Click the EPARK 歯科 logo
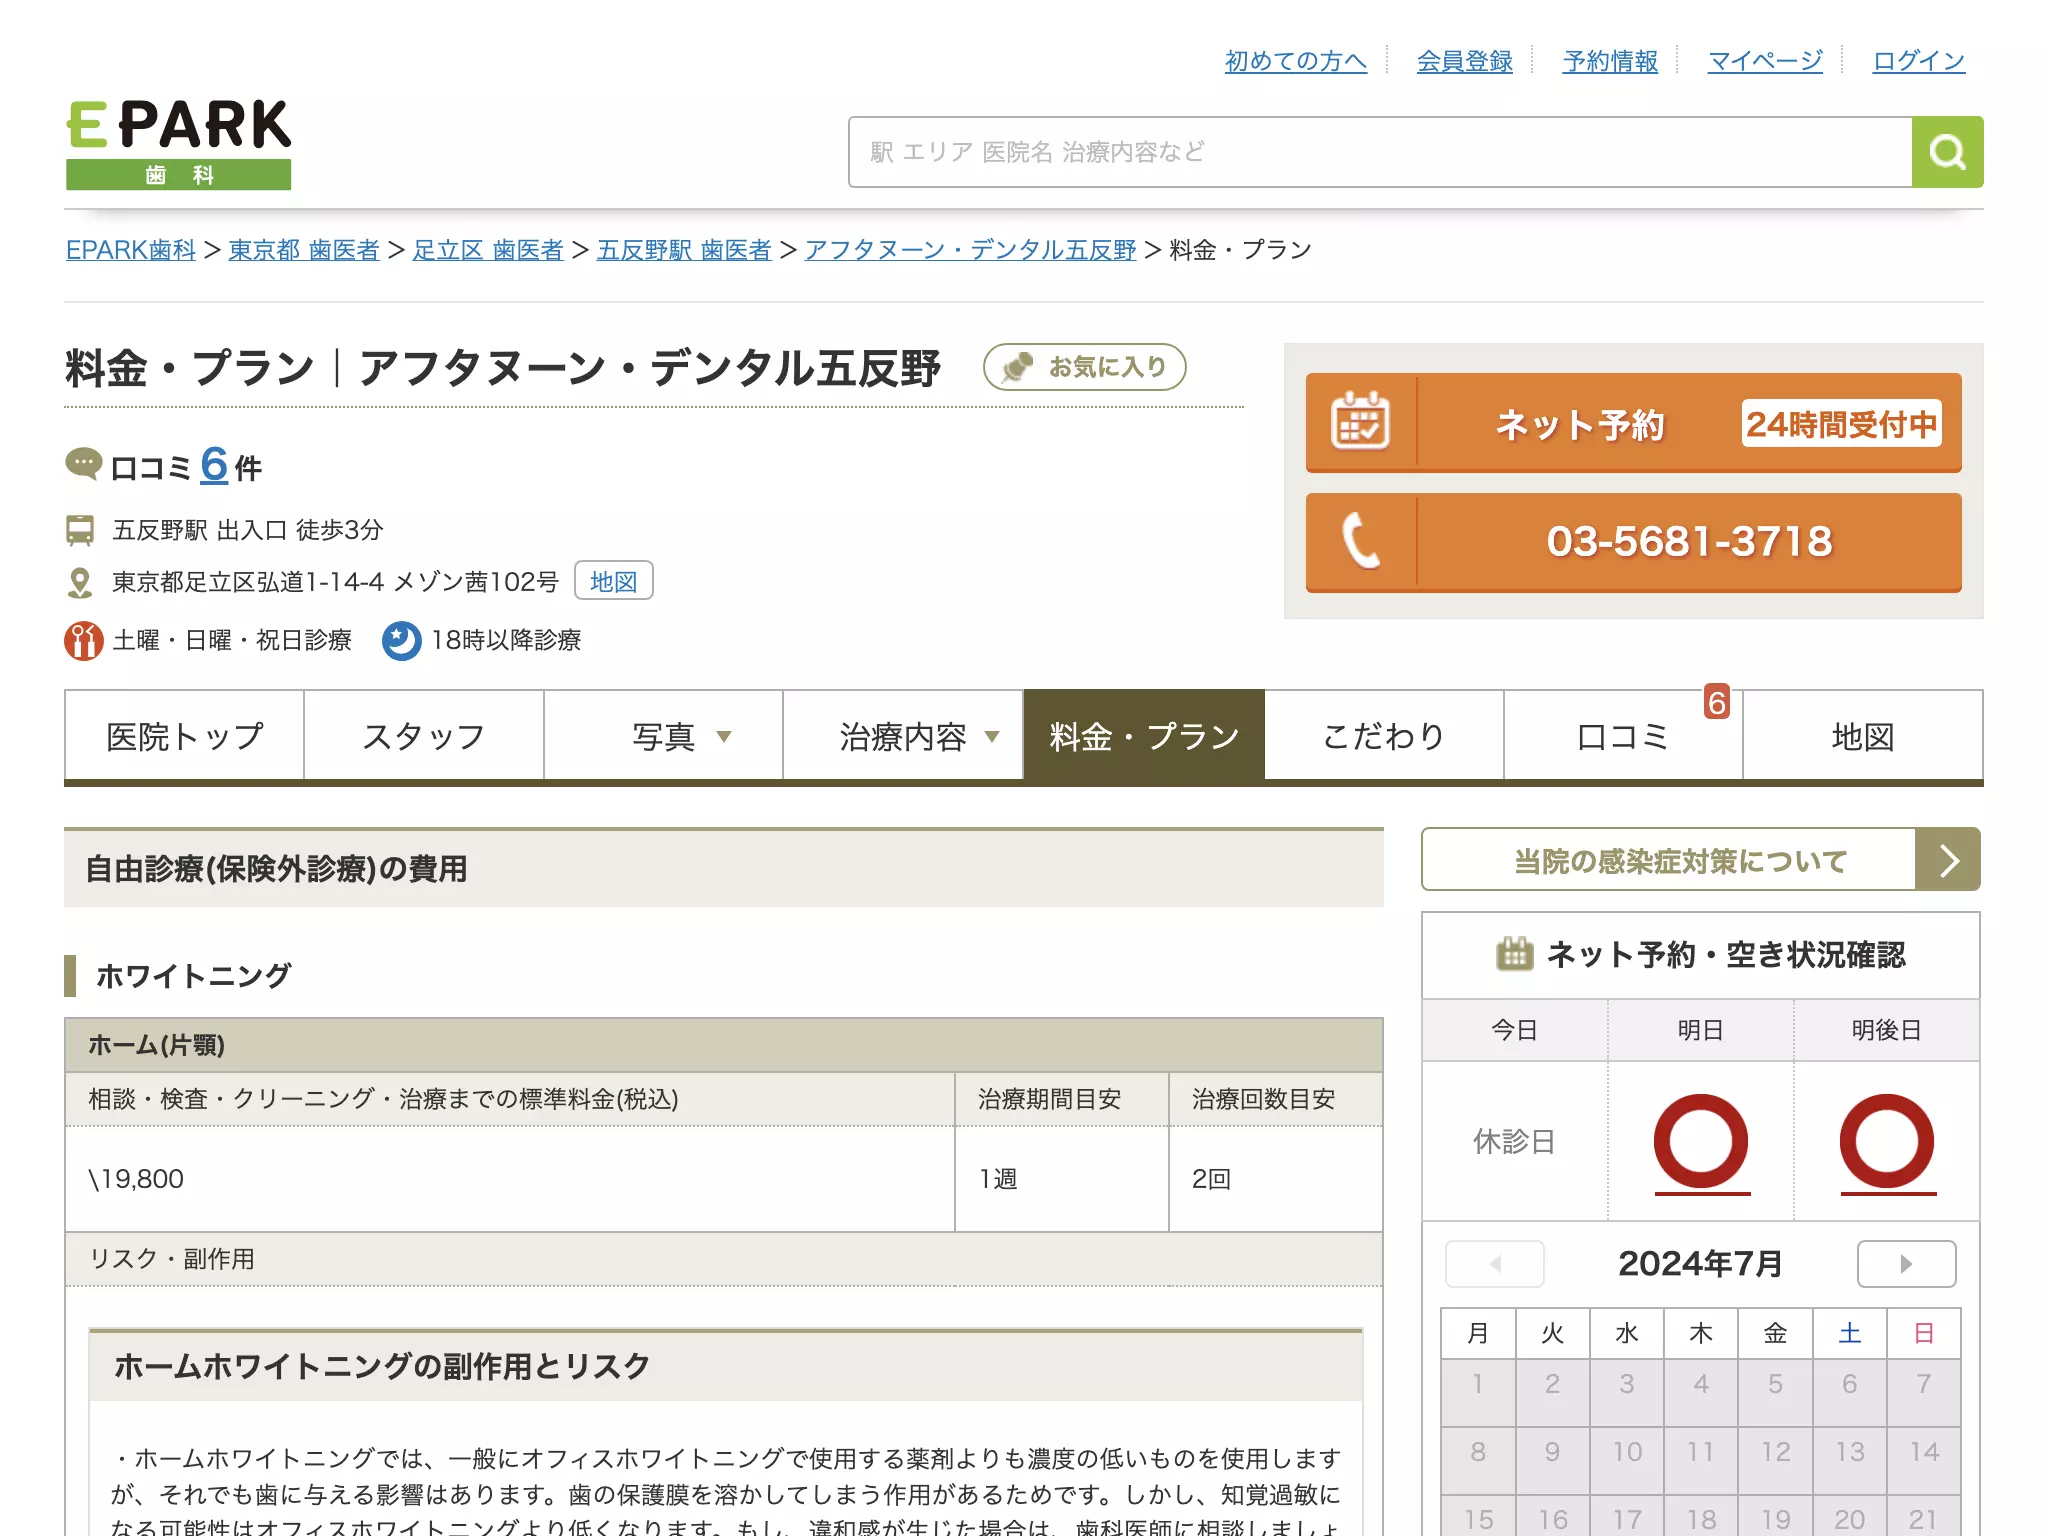This screenshot has width=2048, height=1536. 179,144
